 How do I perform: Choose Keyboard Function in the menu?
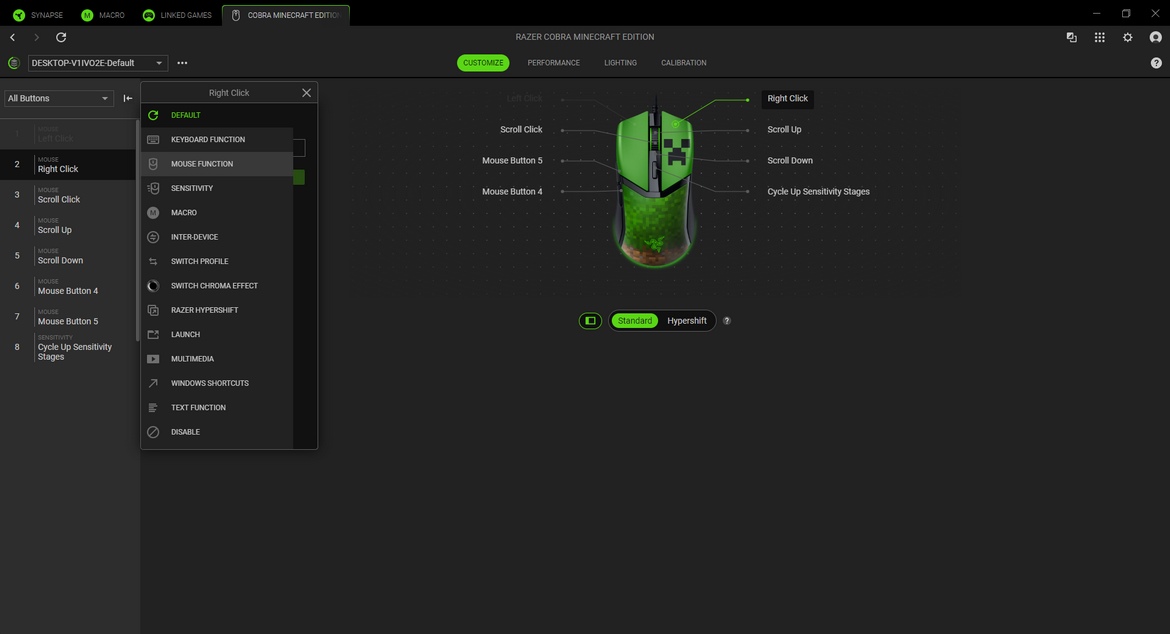pyautogui.click(x=216, y=139)
